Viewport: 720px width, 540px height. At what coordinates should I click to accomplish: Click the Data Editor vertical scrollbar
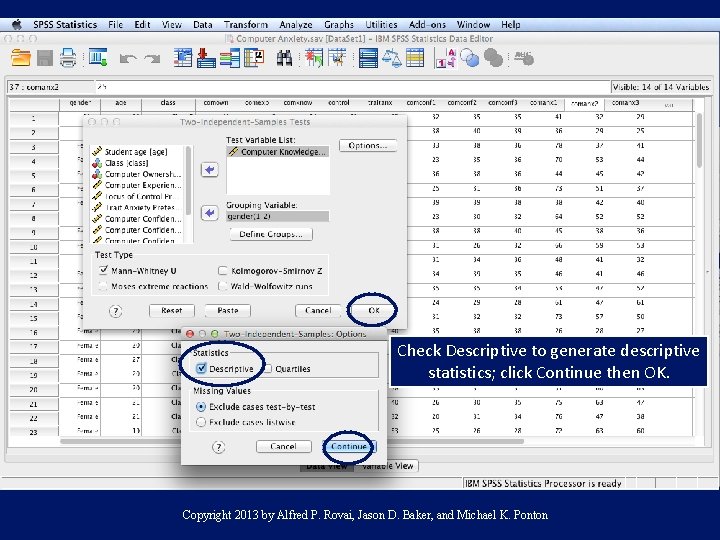[x=699, y=141]
